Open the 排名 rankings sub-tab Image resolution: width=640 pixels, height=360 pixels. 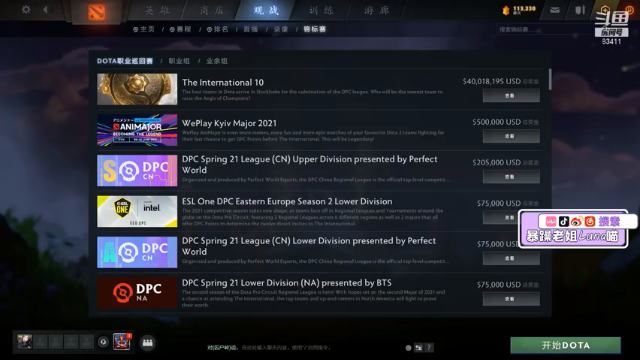coord(217,29)
